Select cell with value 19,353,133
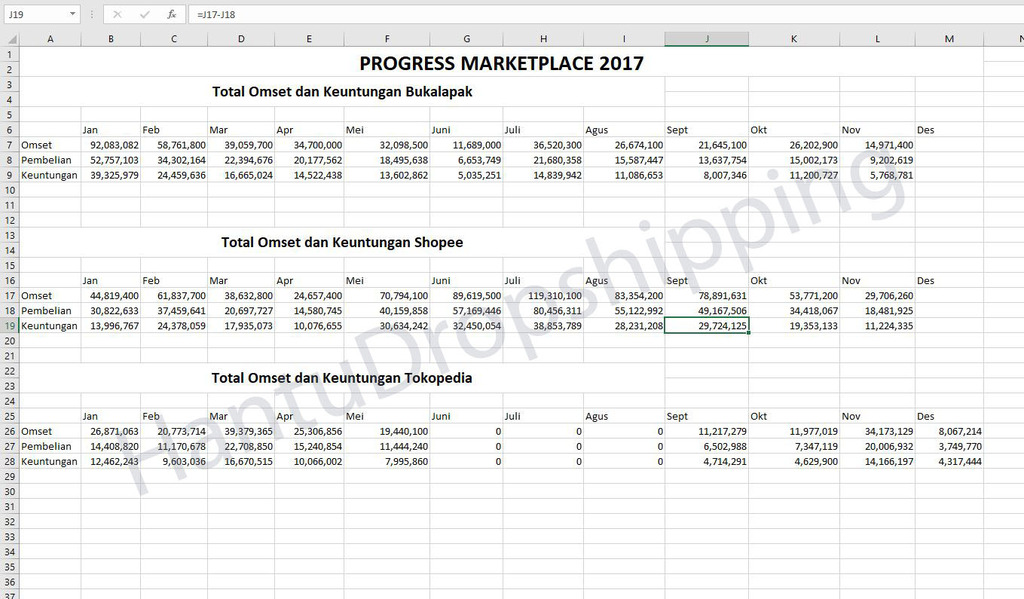Viewport: 1024px width, 599px height. (x=794, y=326)
